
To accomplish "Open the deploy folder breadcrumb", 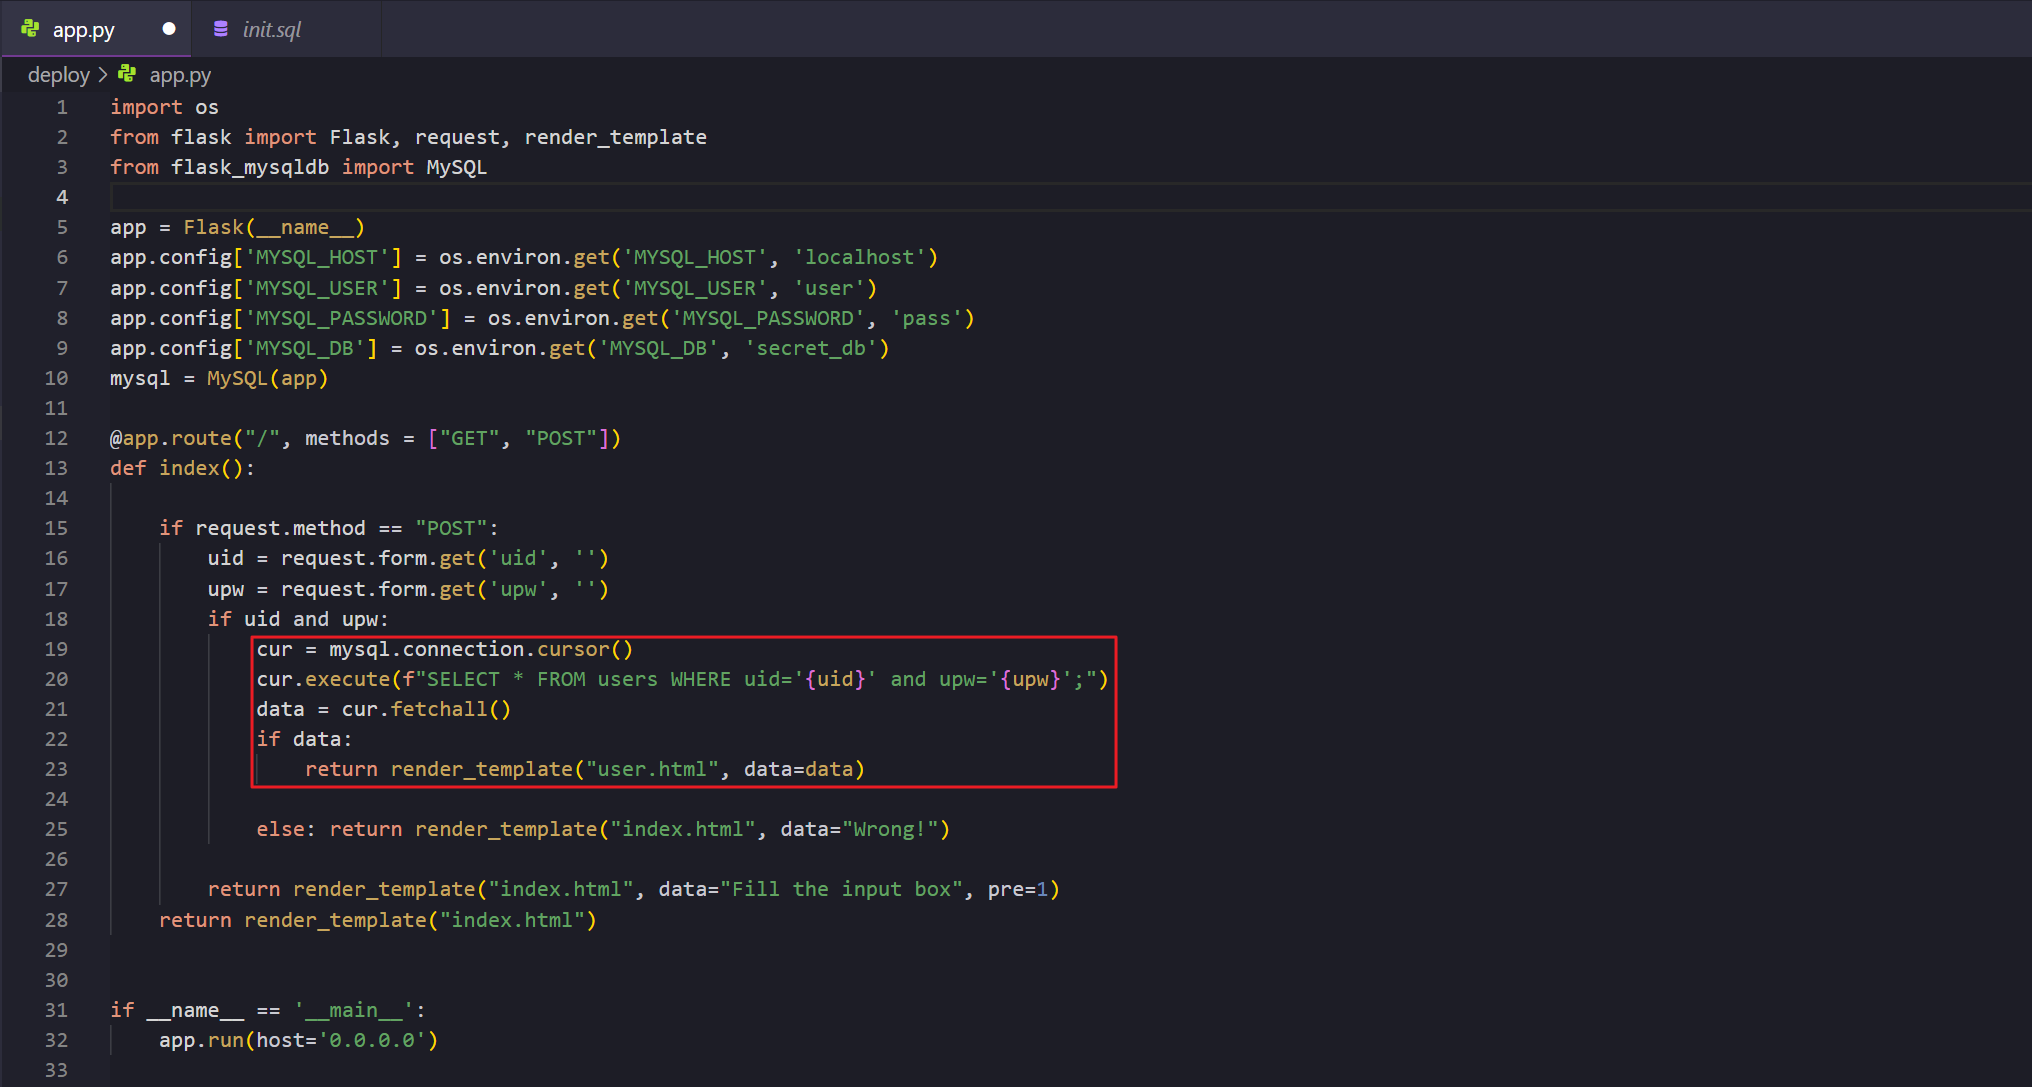I will [58, 75].
